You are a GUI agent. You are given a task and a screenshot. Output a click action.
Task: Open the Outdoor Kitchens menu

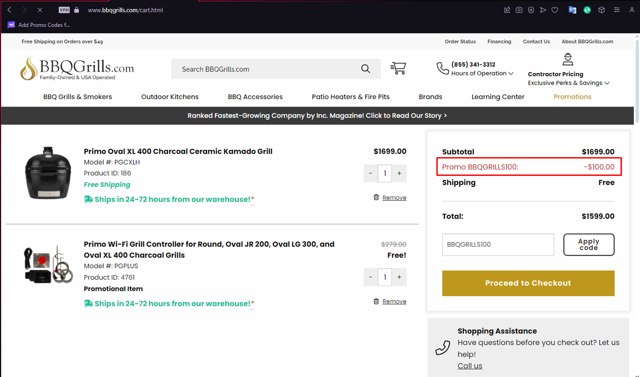(x=170, y=97)
